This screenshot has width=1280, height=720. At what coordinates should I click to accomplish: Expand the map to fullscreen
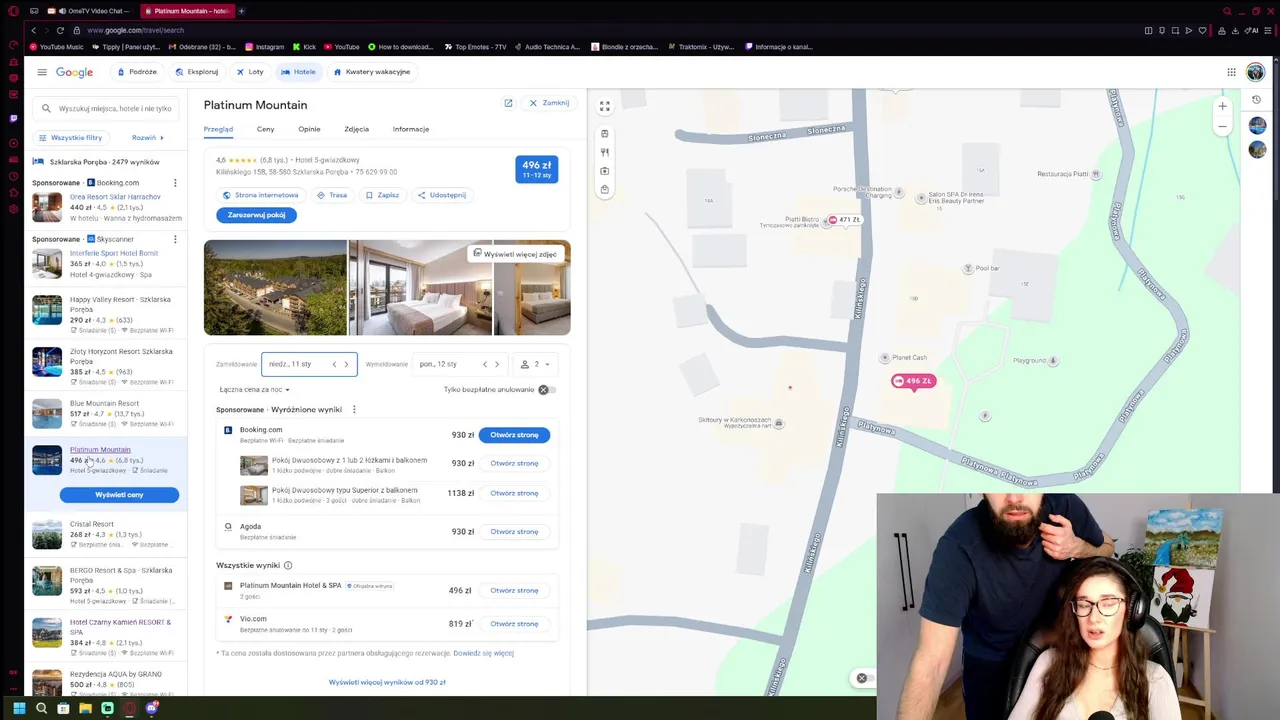[604, 106]
